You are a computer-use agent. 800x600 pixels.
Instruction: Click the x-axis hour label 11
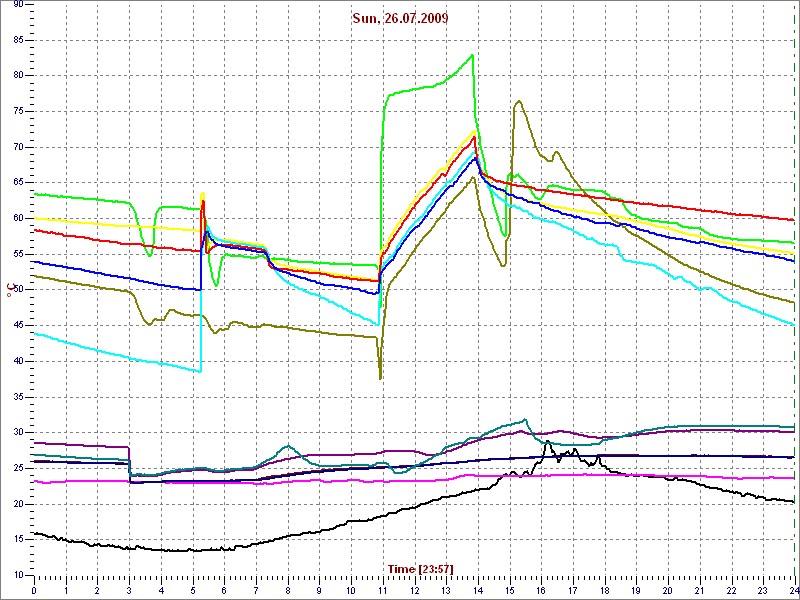pyautogui.click(x=383, y=590)
